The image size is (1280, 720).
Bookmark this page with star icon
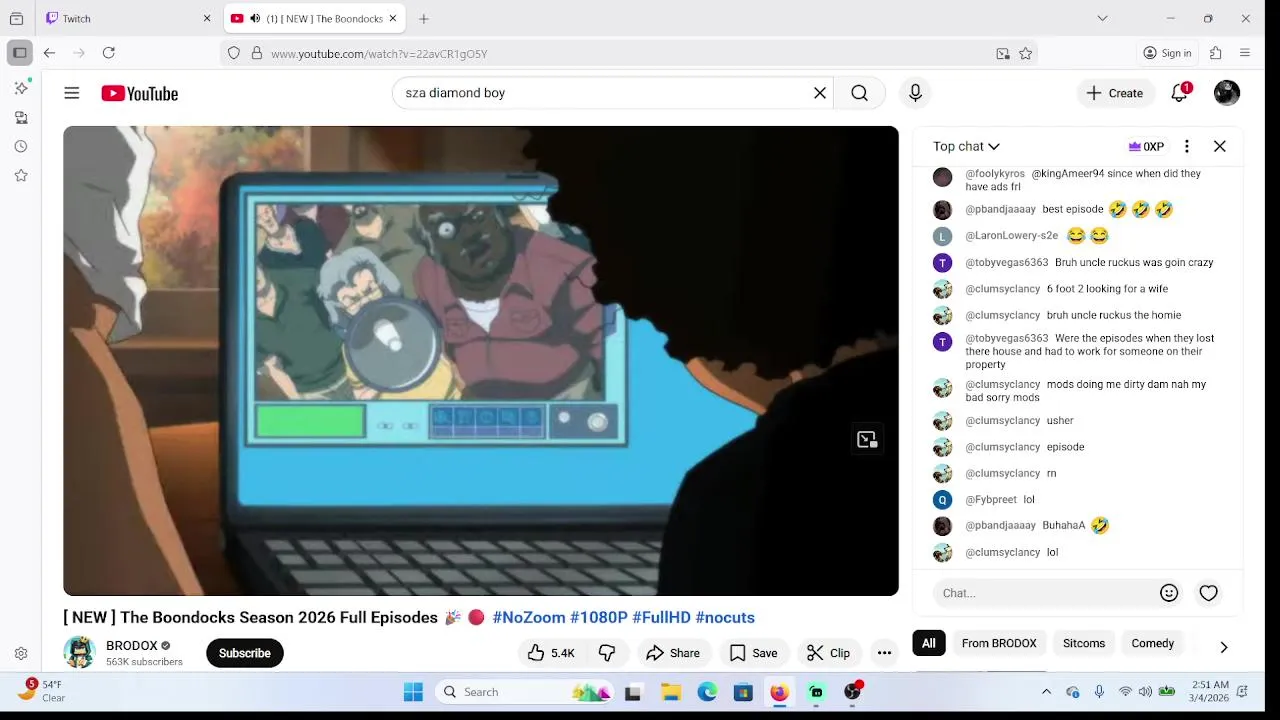[x=1025, y=54]
